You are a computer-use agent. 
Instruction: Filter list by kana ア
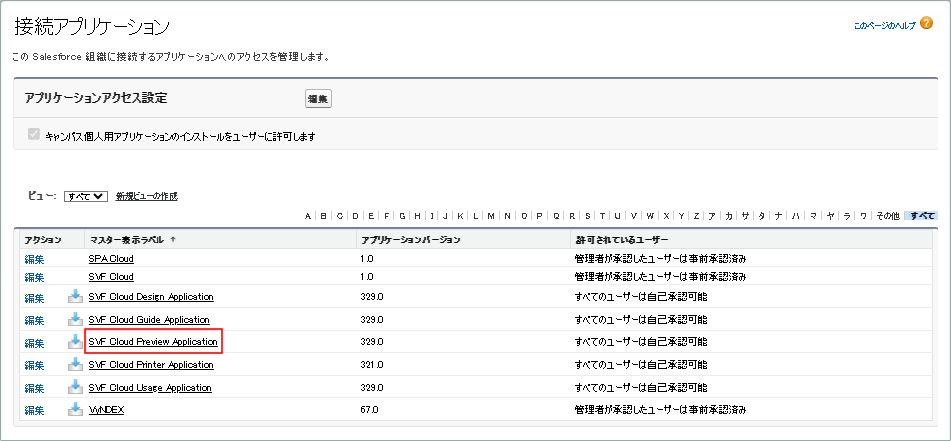pyautogui.click(x=712, y=216)
